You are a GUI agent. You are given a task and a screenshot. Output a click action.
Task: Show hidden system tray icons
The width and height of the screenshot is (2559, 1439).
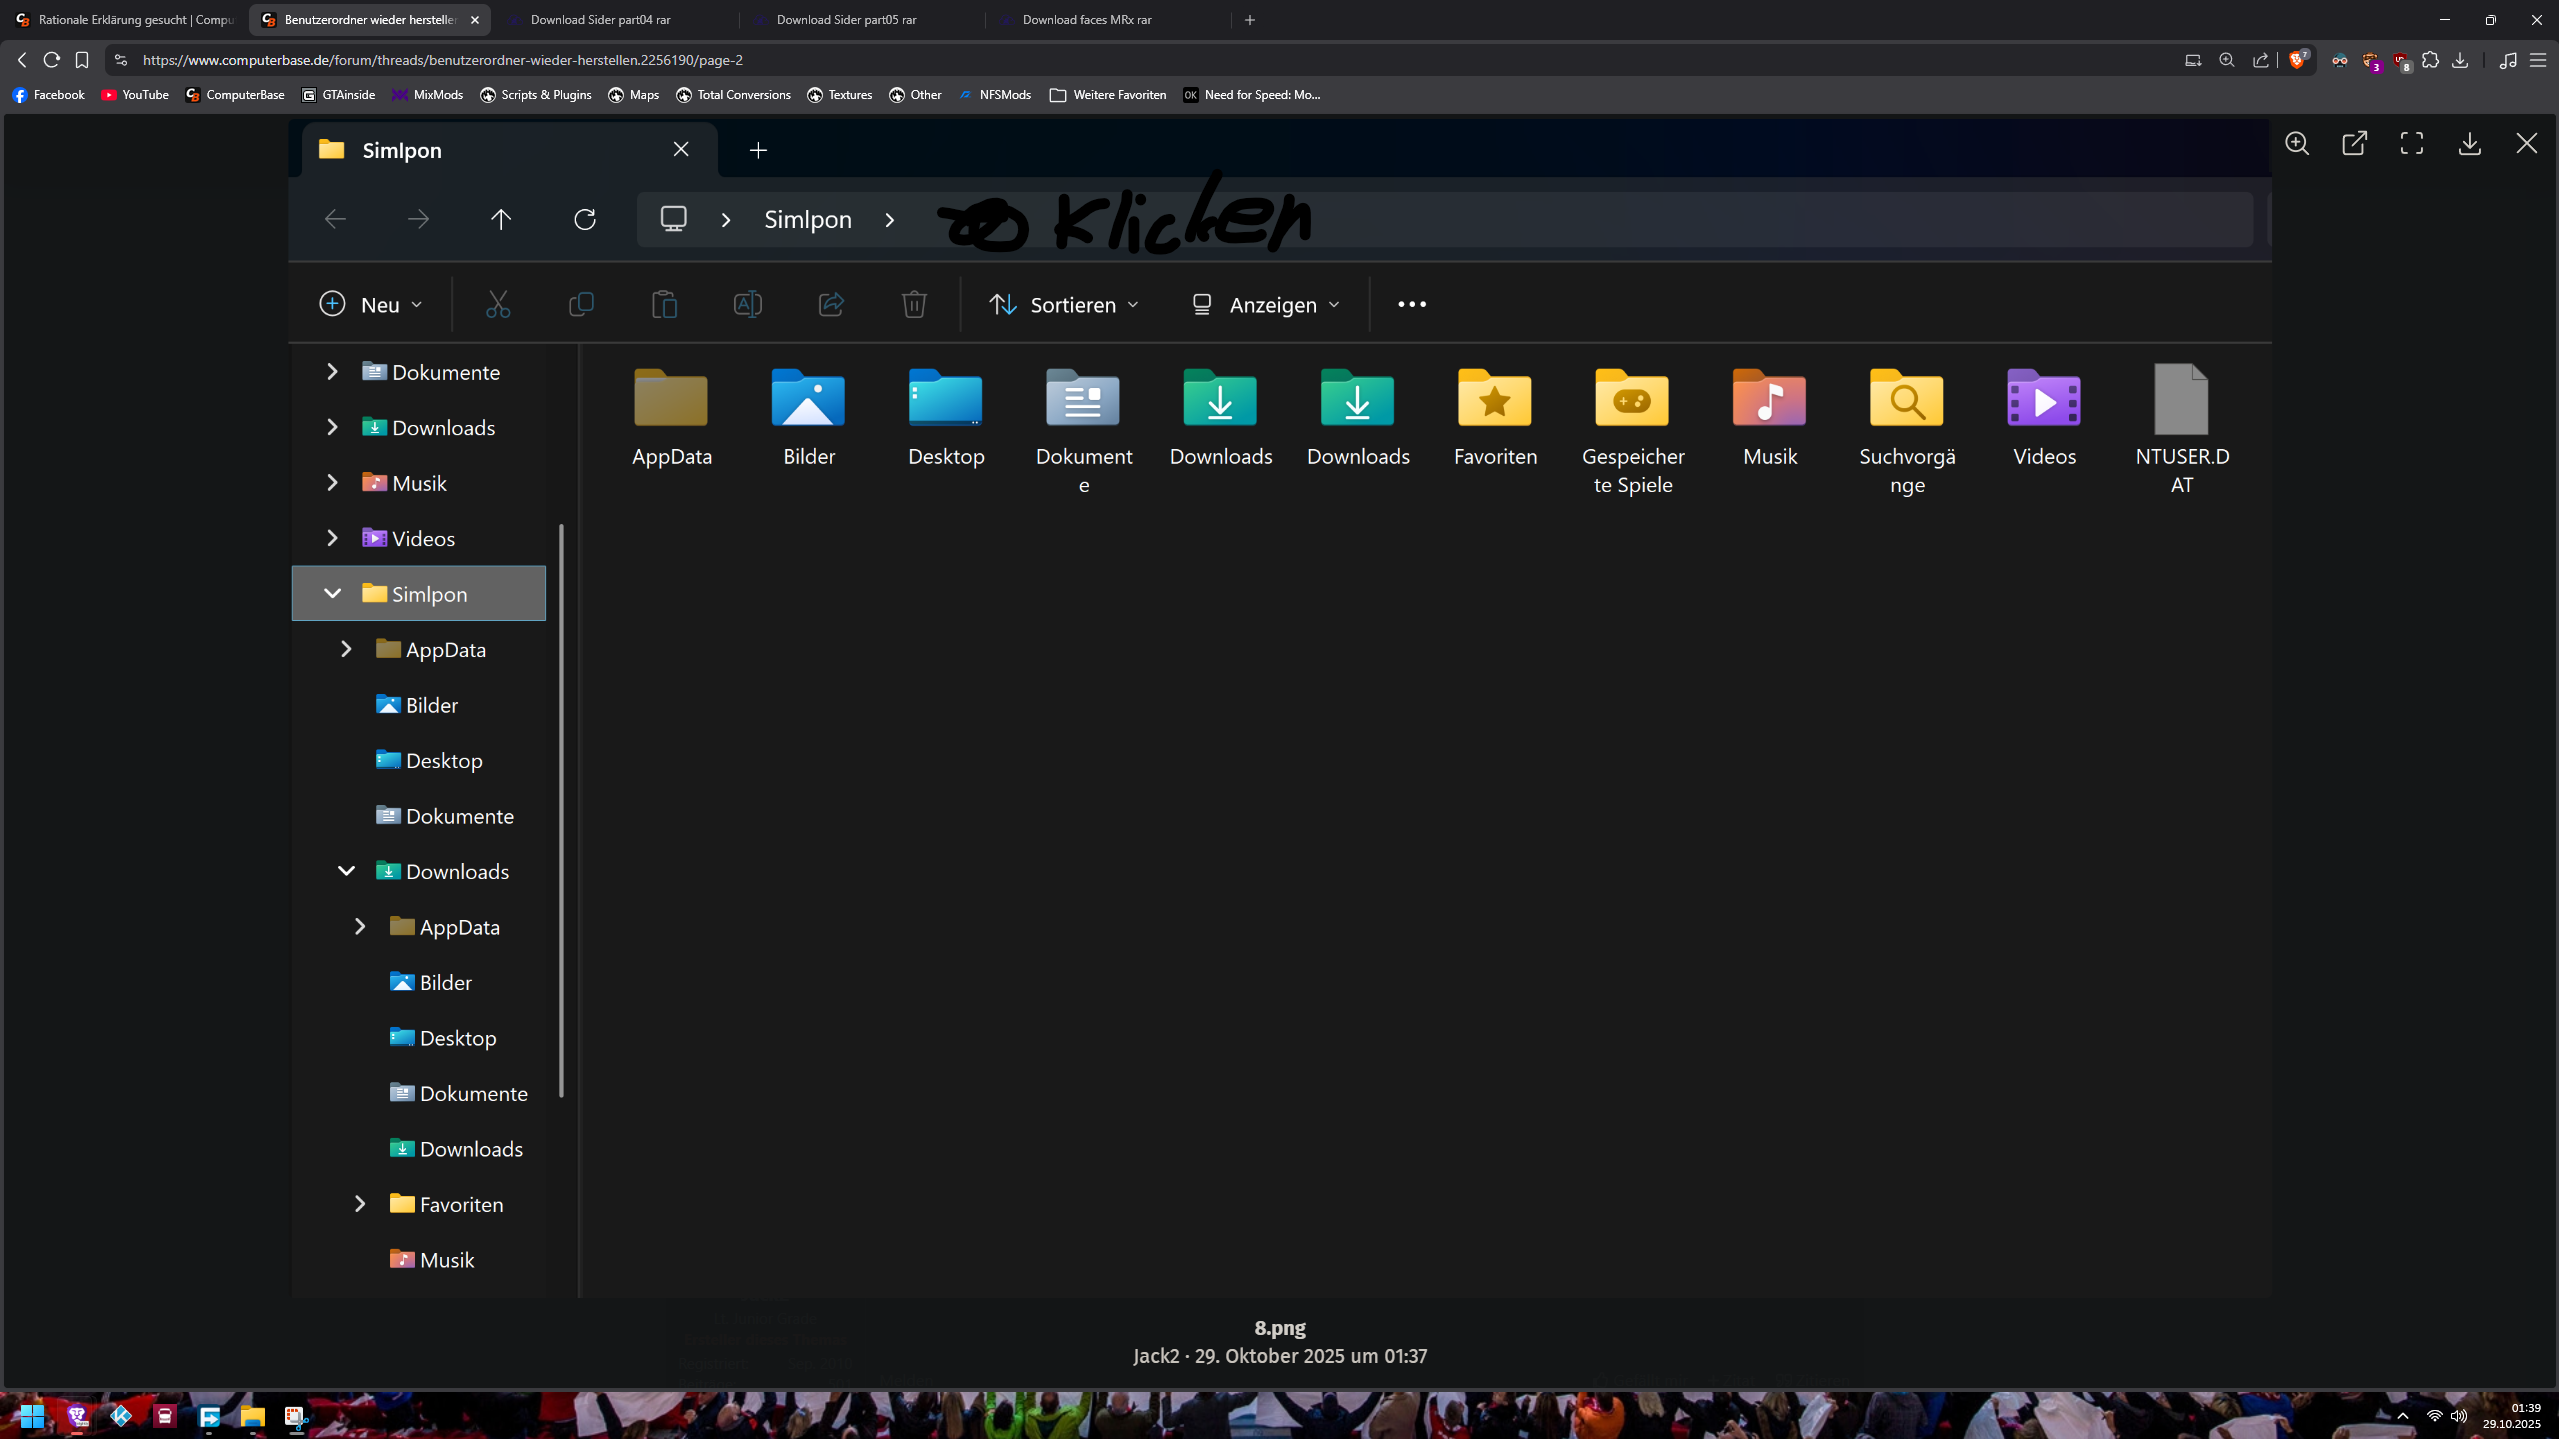pyautogui.click(x=2402, y=1416)
